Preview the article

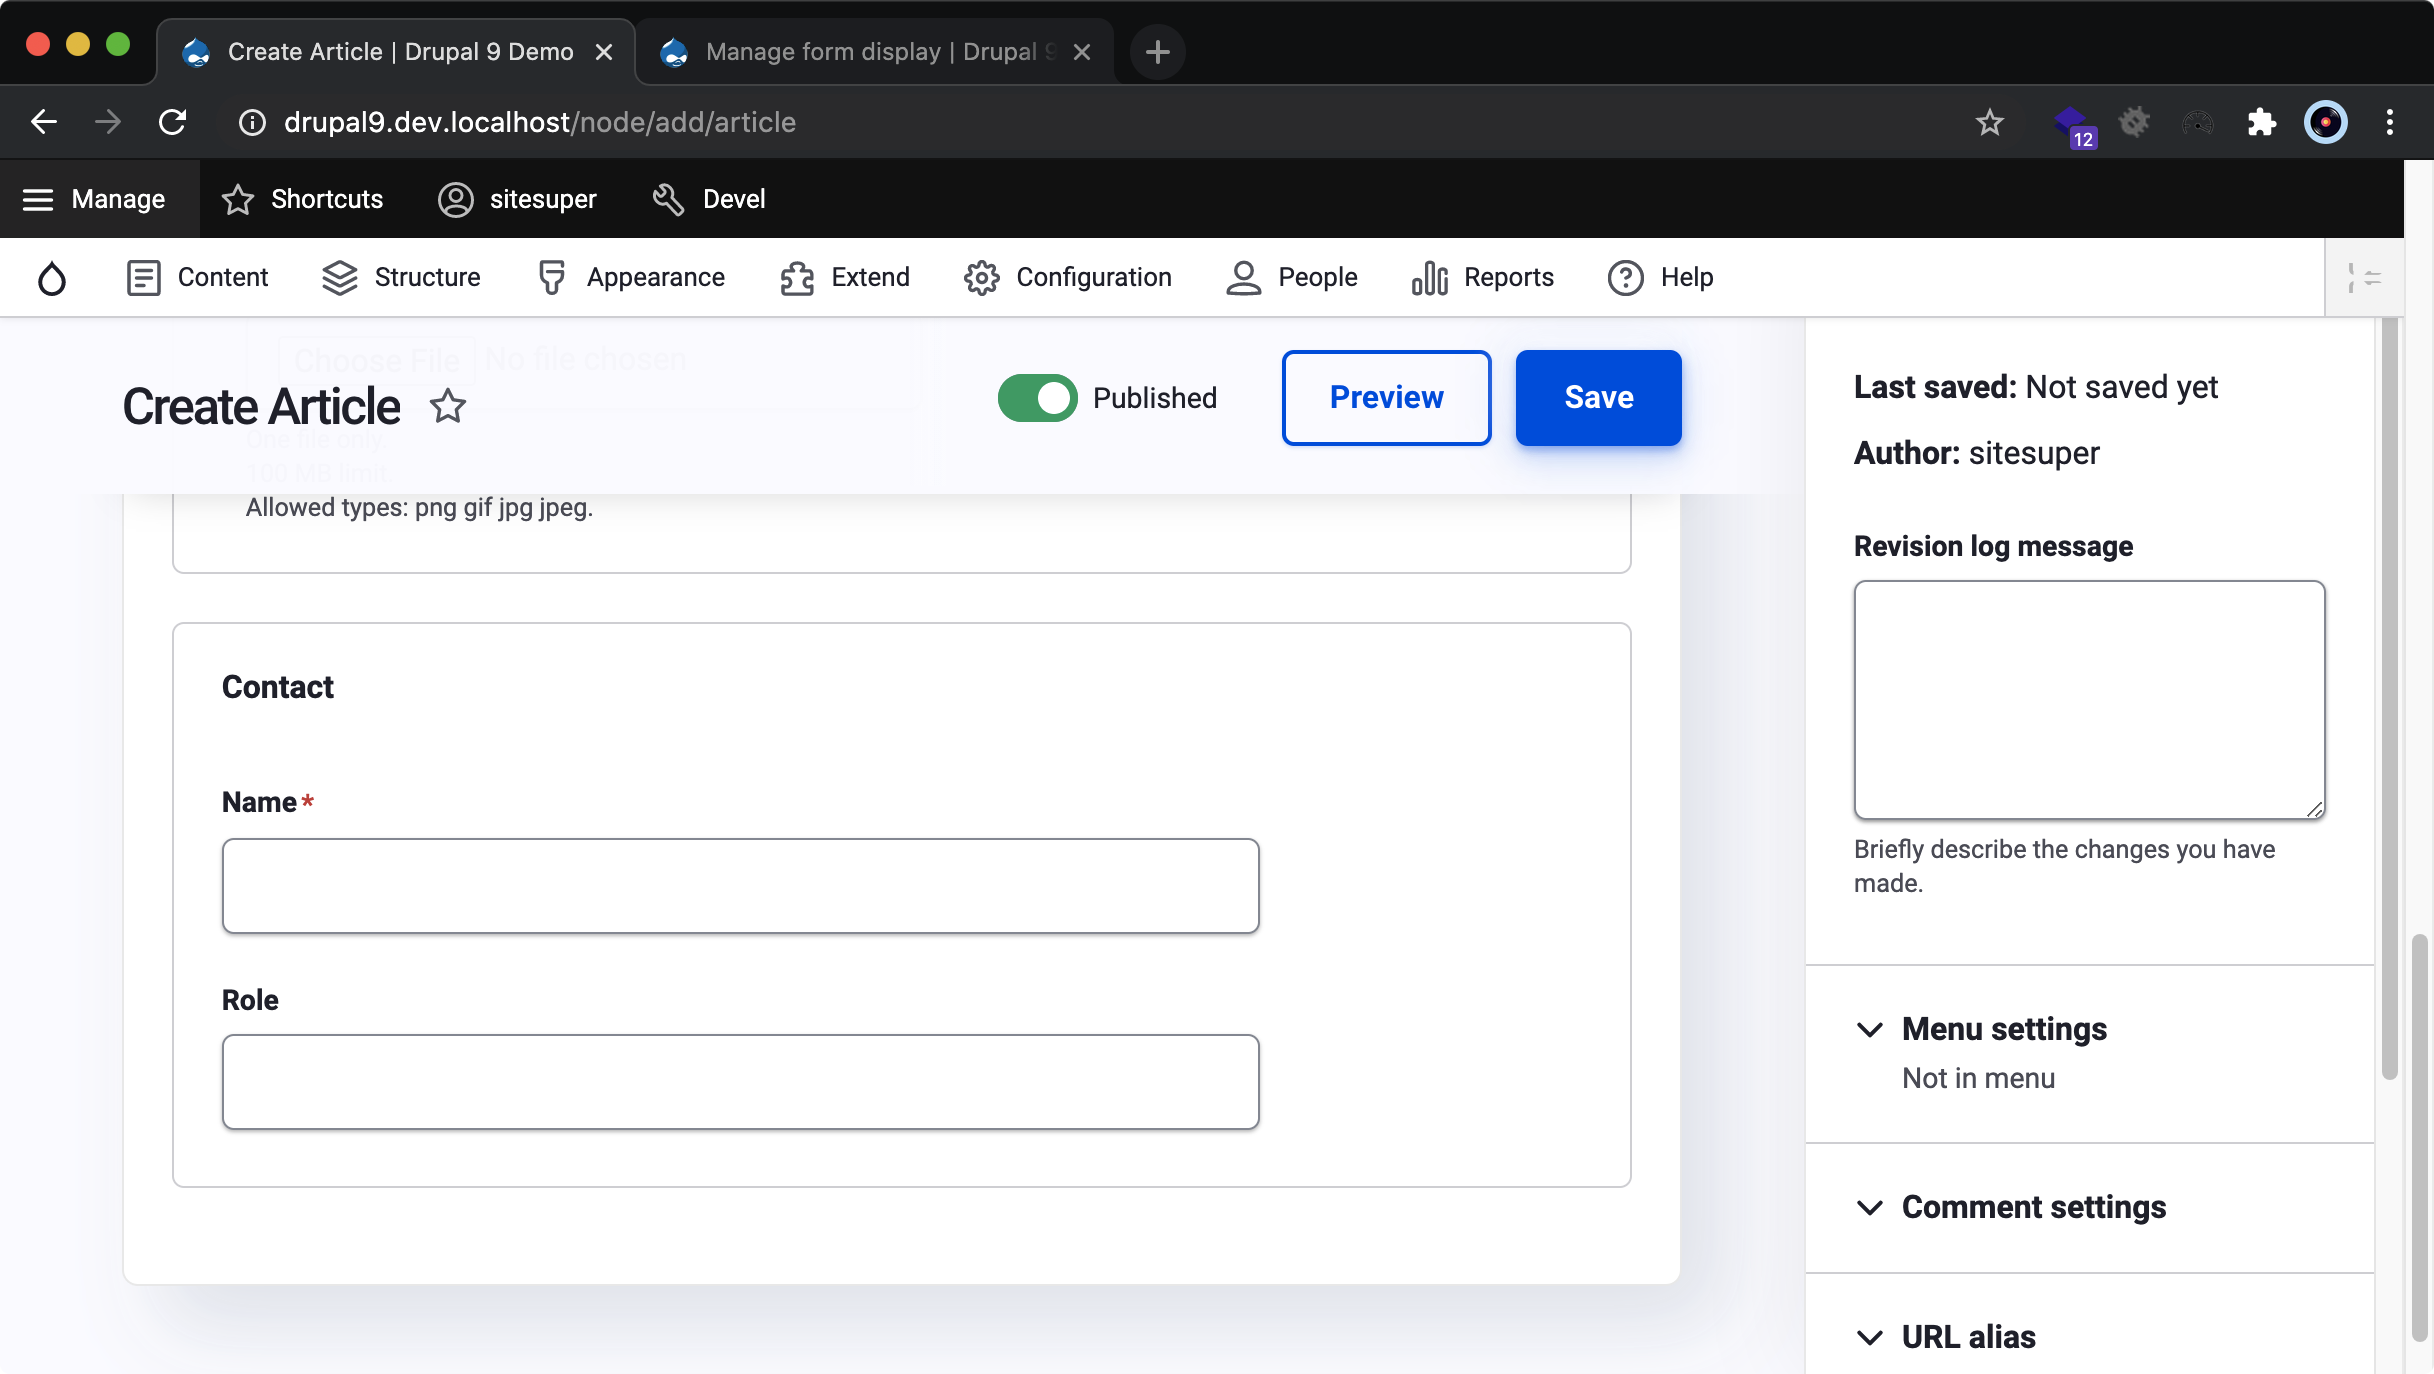(x=1386, y=397)
